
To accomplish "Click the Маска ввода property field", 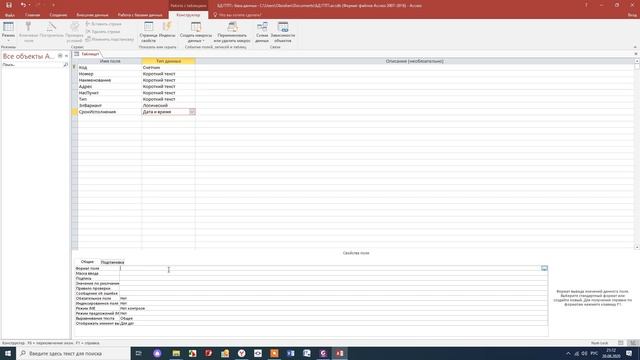I will point(333,273).
